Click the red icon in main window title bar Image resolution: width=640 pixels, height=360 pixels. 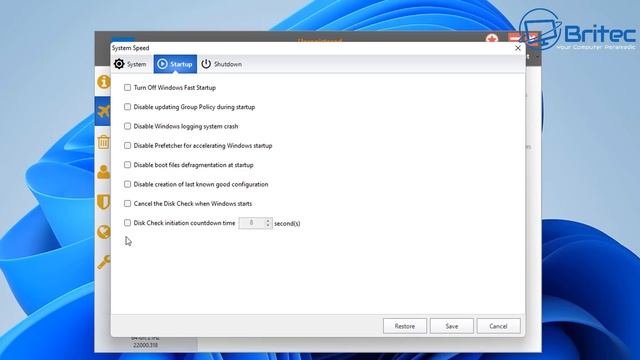(x=492, y=38)
